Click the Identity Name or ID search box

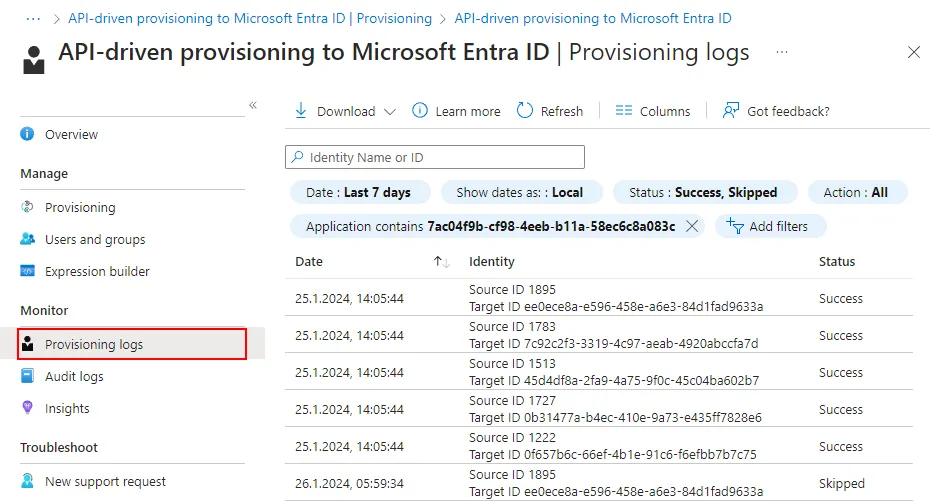435,157
